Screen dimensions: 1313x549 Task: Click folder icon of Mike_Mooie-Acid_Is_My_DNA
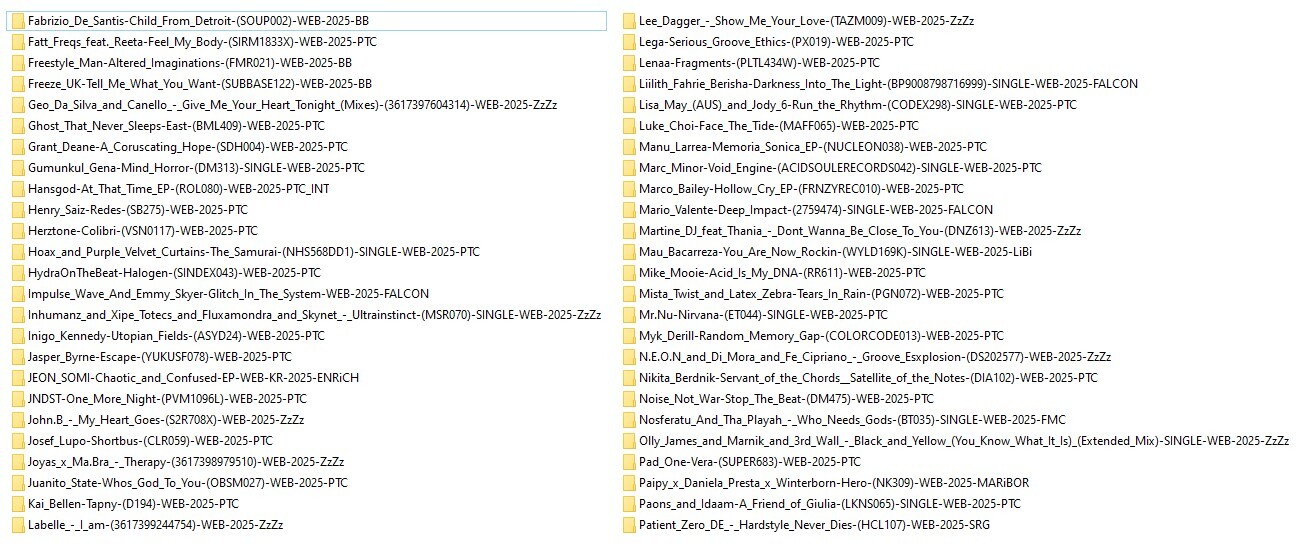[628, 273]
